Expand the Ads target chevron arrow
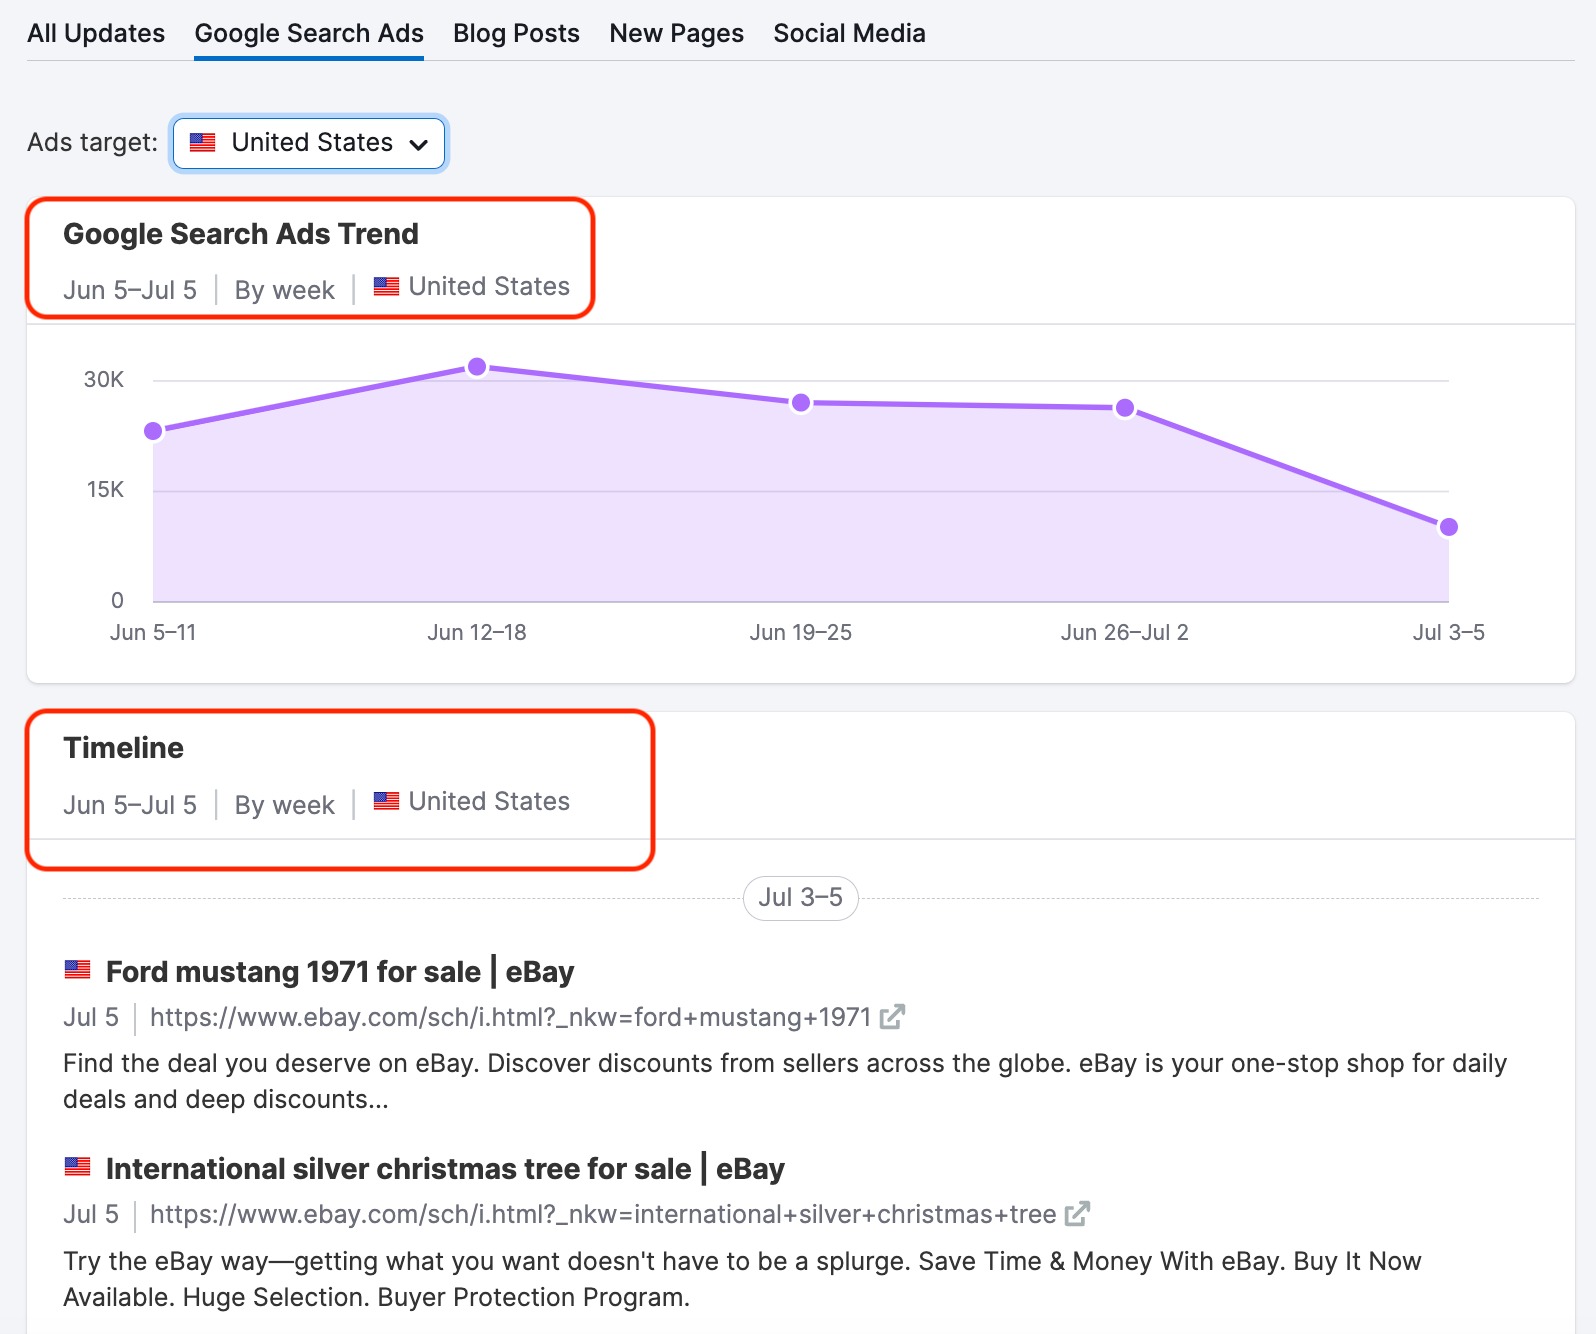Screen dimensions: 1596x1334 point(419,144)
